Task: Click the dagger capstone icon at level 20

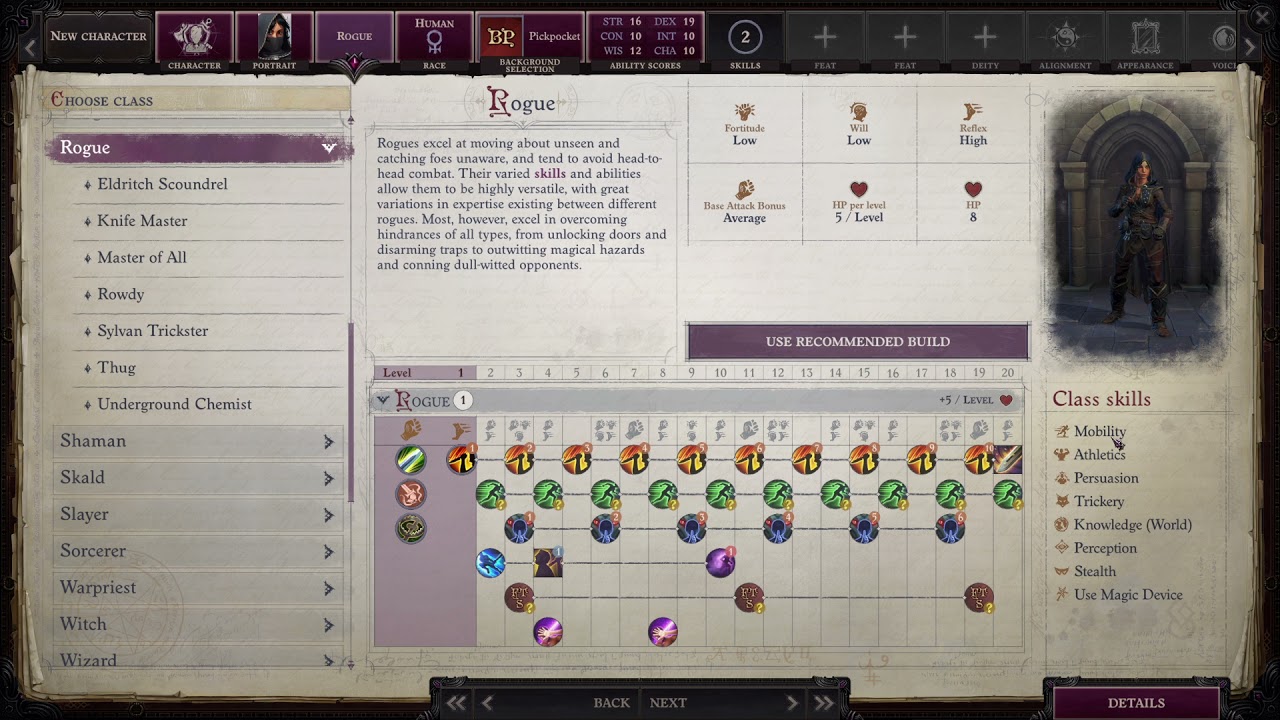Action: click(x=1008, y=459)
